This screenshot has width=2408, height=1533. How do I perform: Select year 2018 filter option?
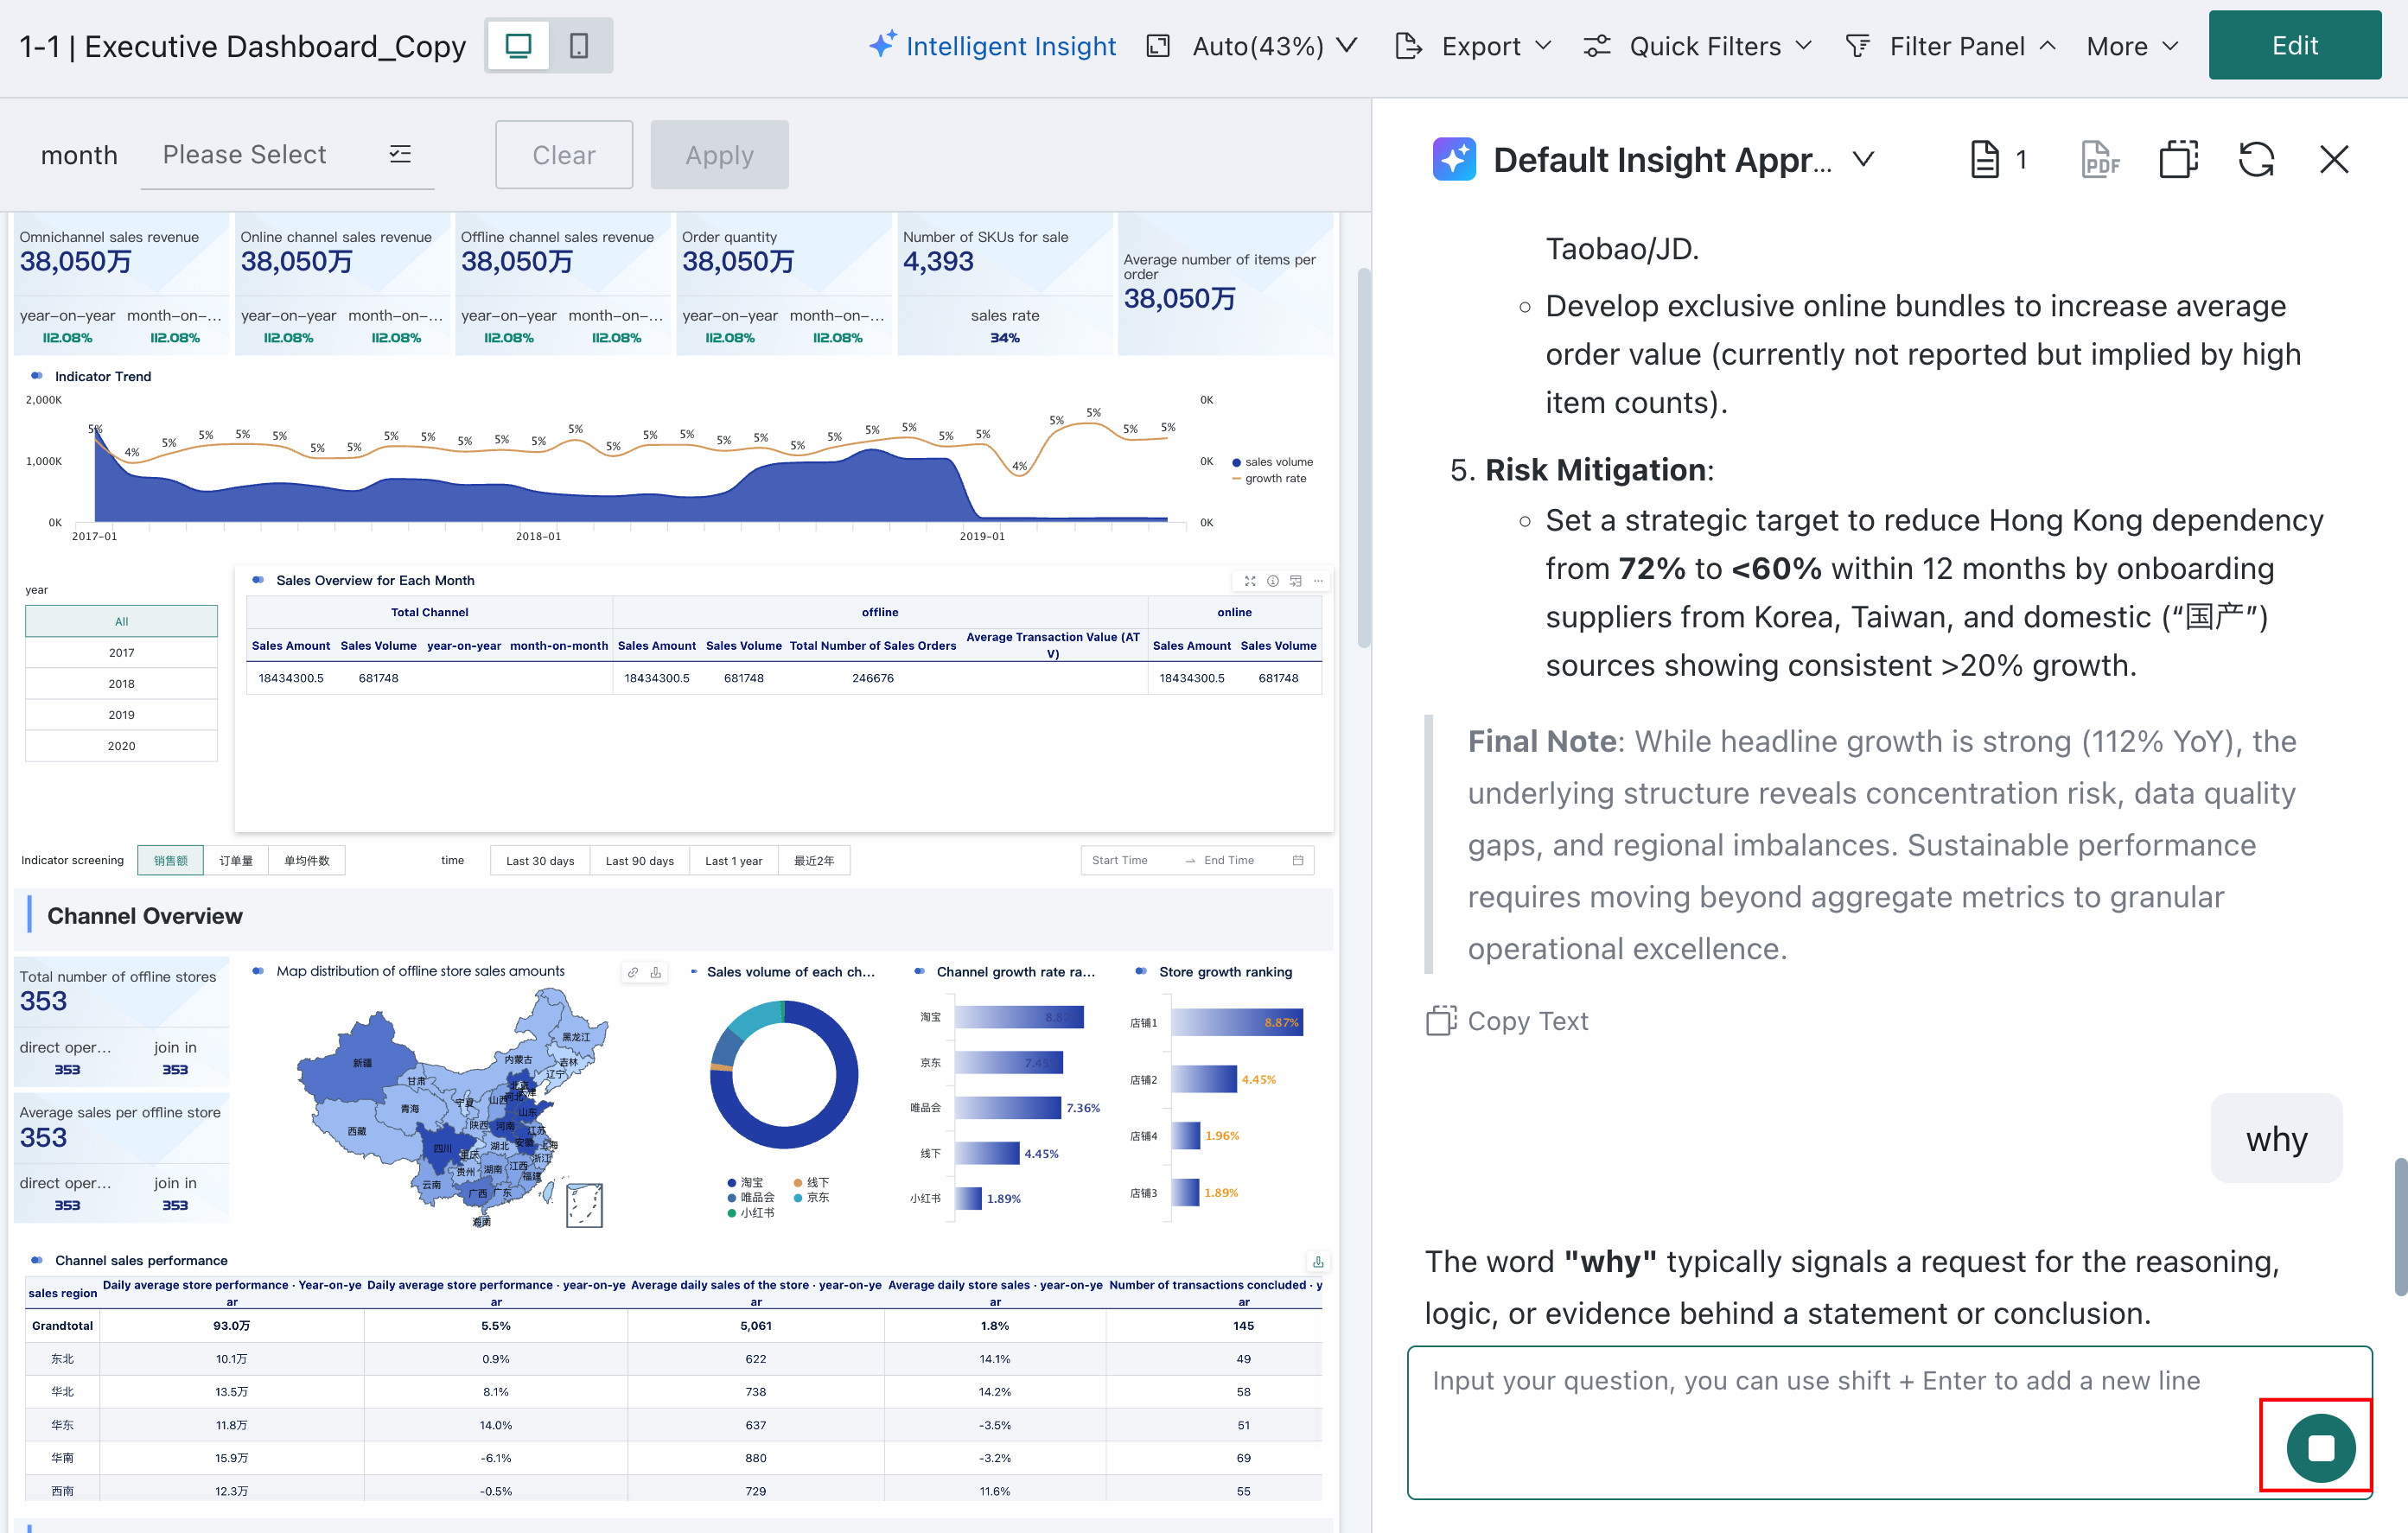pyautogui.click(x=121, y=684)
